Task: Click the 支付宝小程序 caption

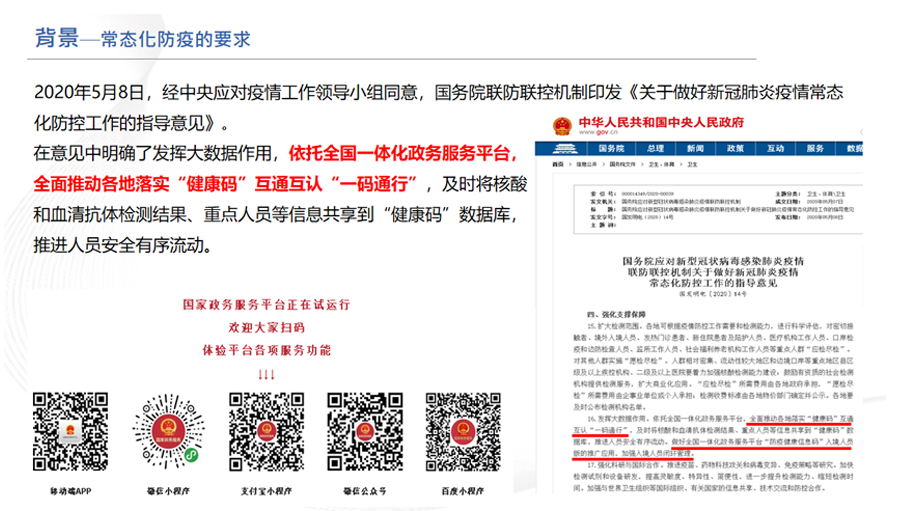Action: [266, 491]
